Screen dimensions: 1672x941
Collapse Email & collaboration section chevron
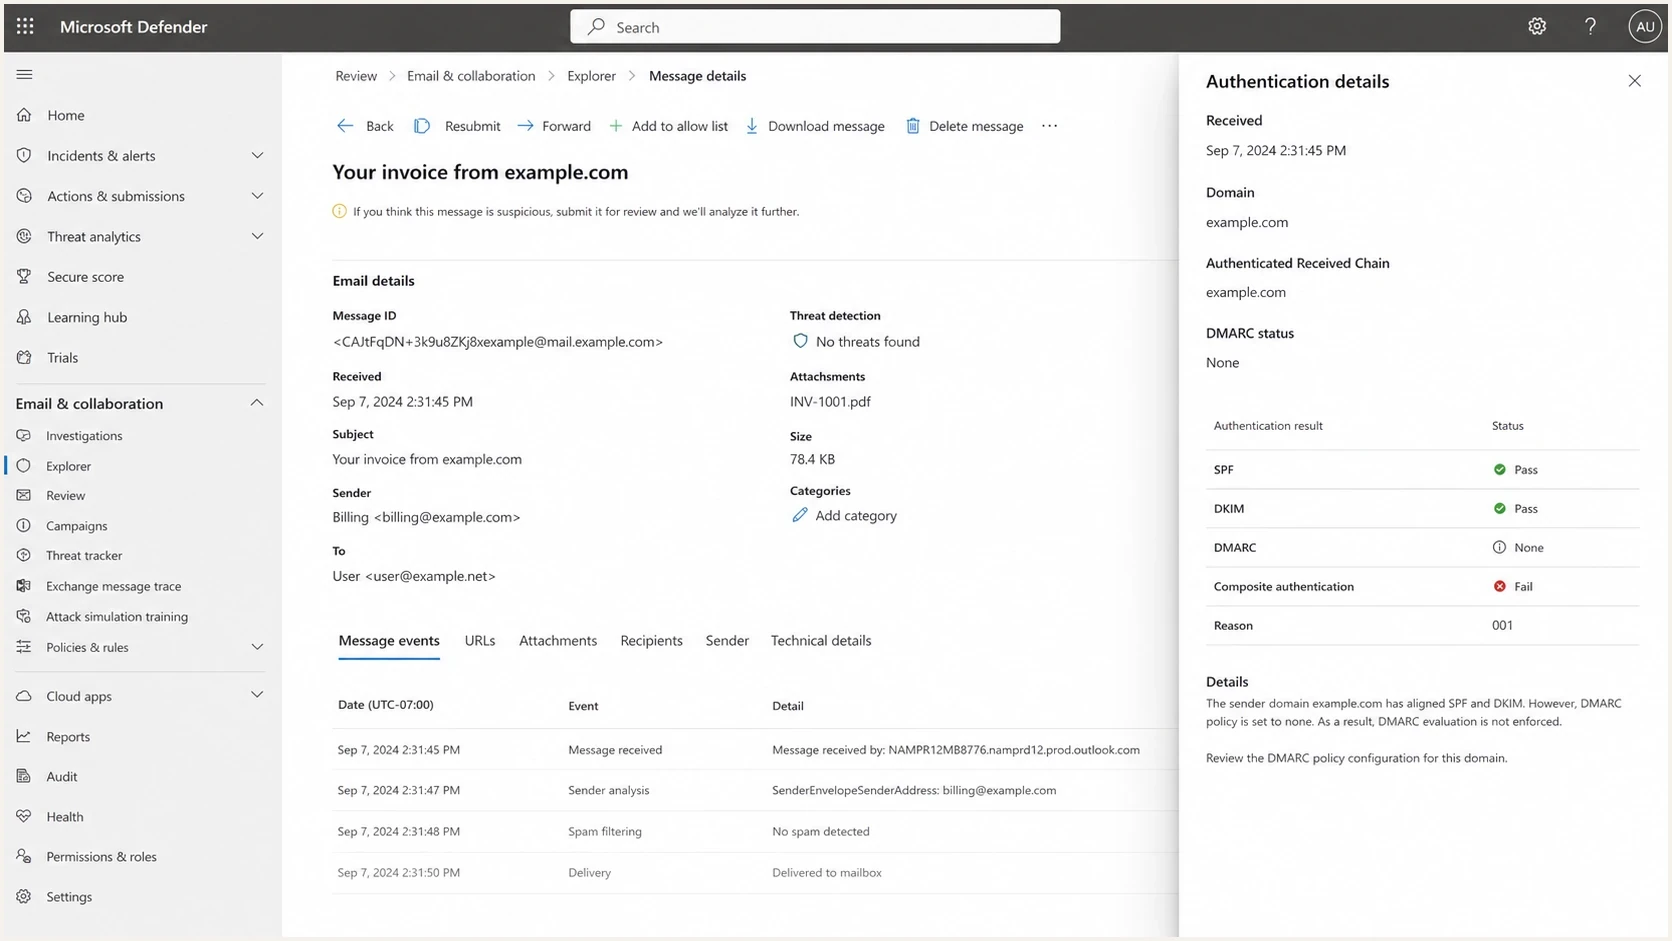point(257,403)
